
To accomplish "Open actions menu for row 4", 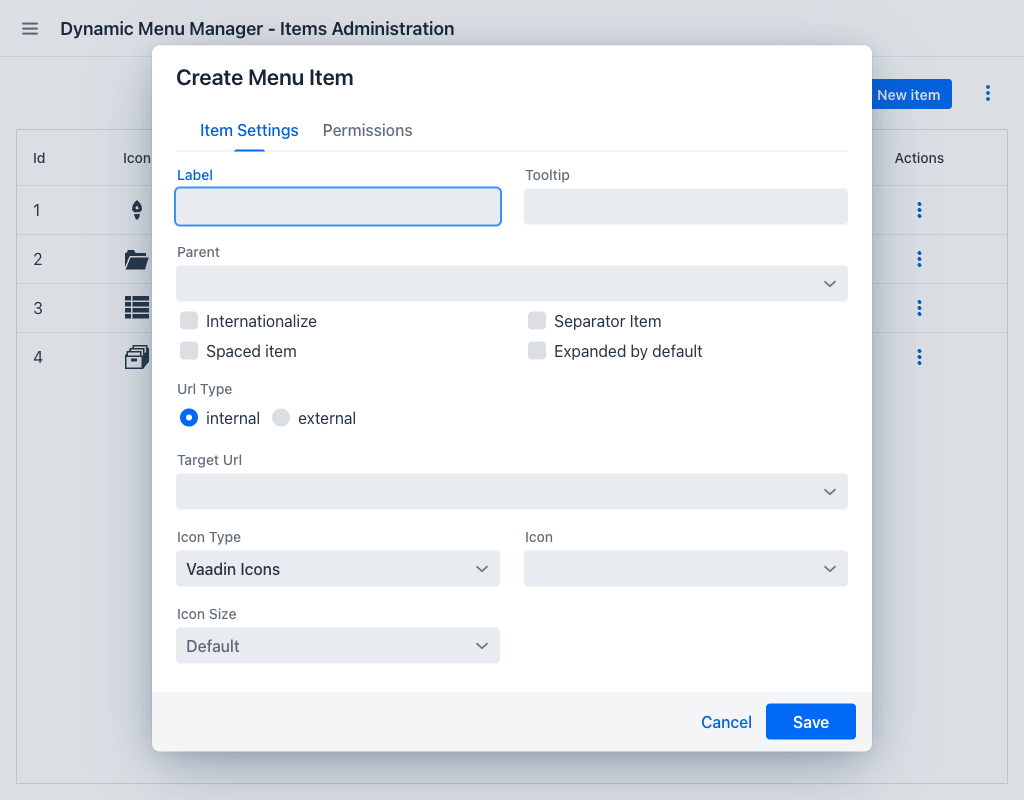I will [919, 357].
